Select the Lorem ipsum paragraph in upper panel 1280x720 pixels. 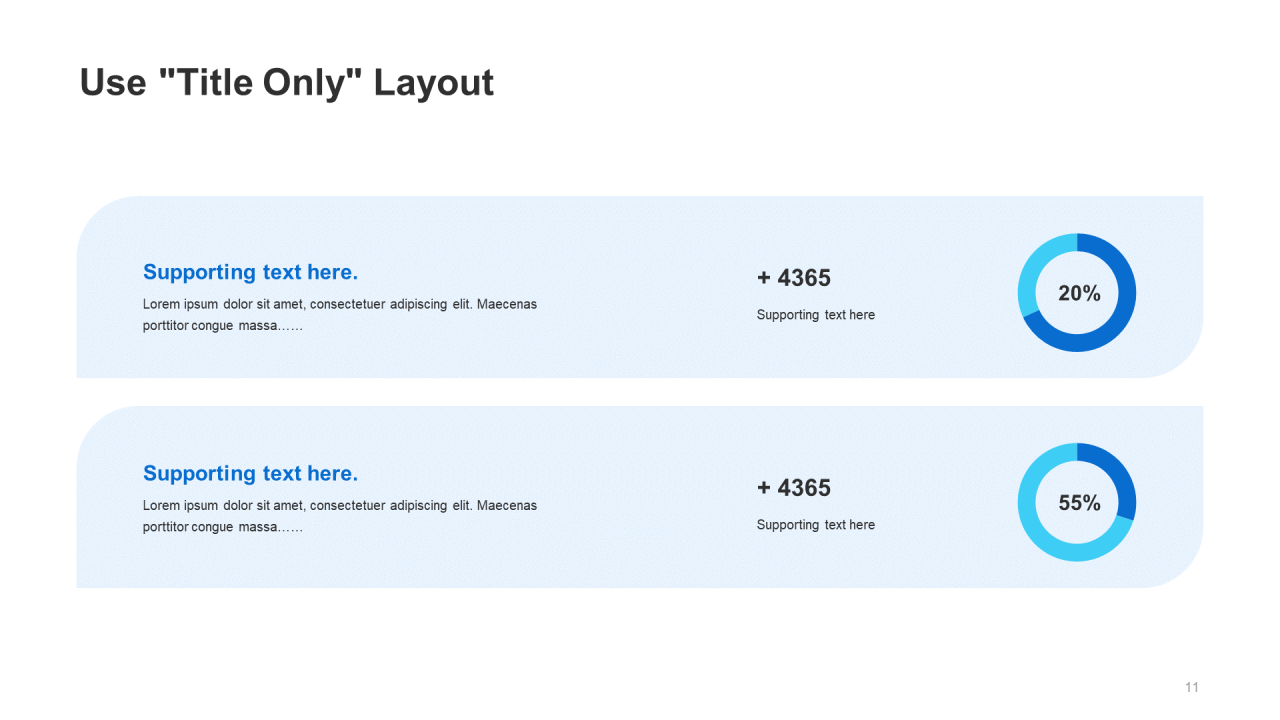point(340,315)
